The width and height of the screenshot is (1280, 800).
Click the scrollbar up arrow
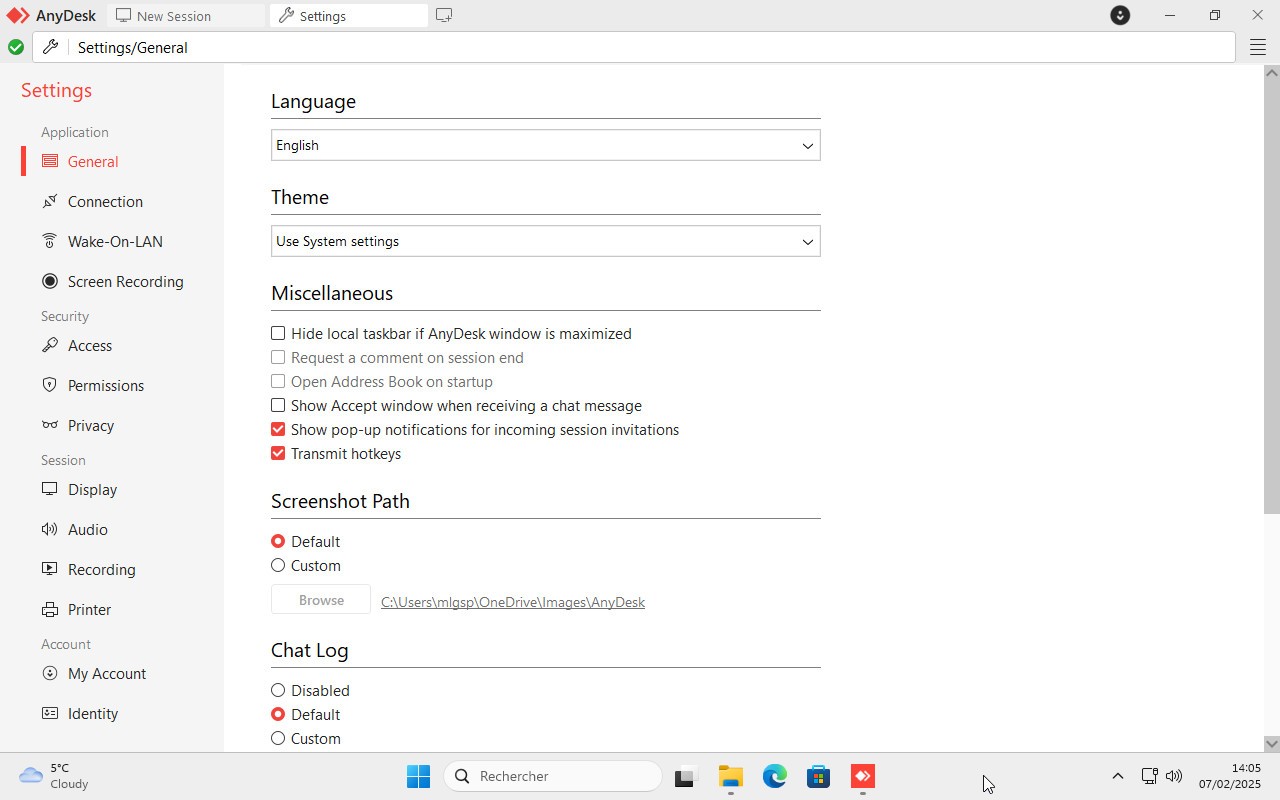pos(1272,72)
